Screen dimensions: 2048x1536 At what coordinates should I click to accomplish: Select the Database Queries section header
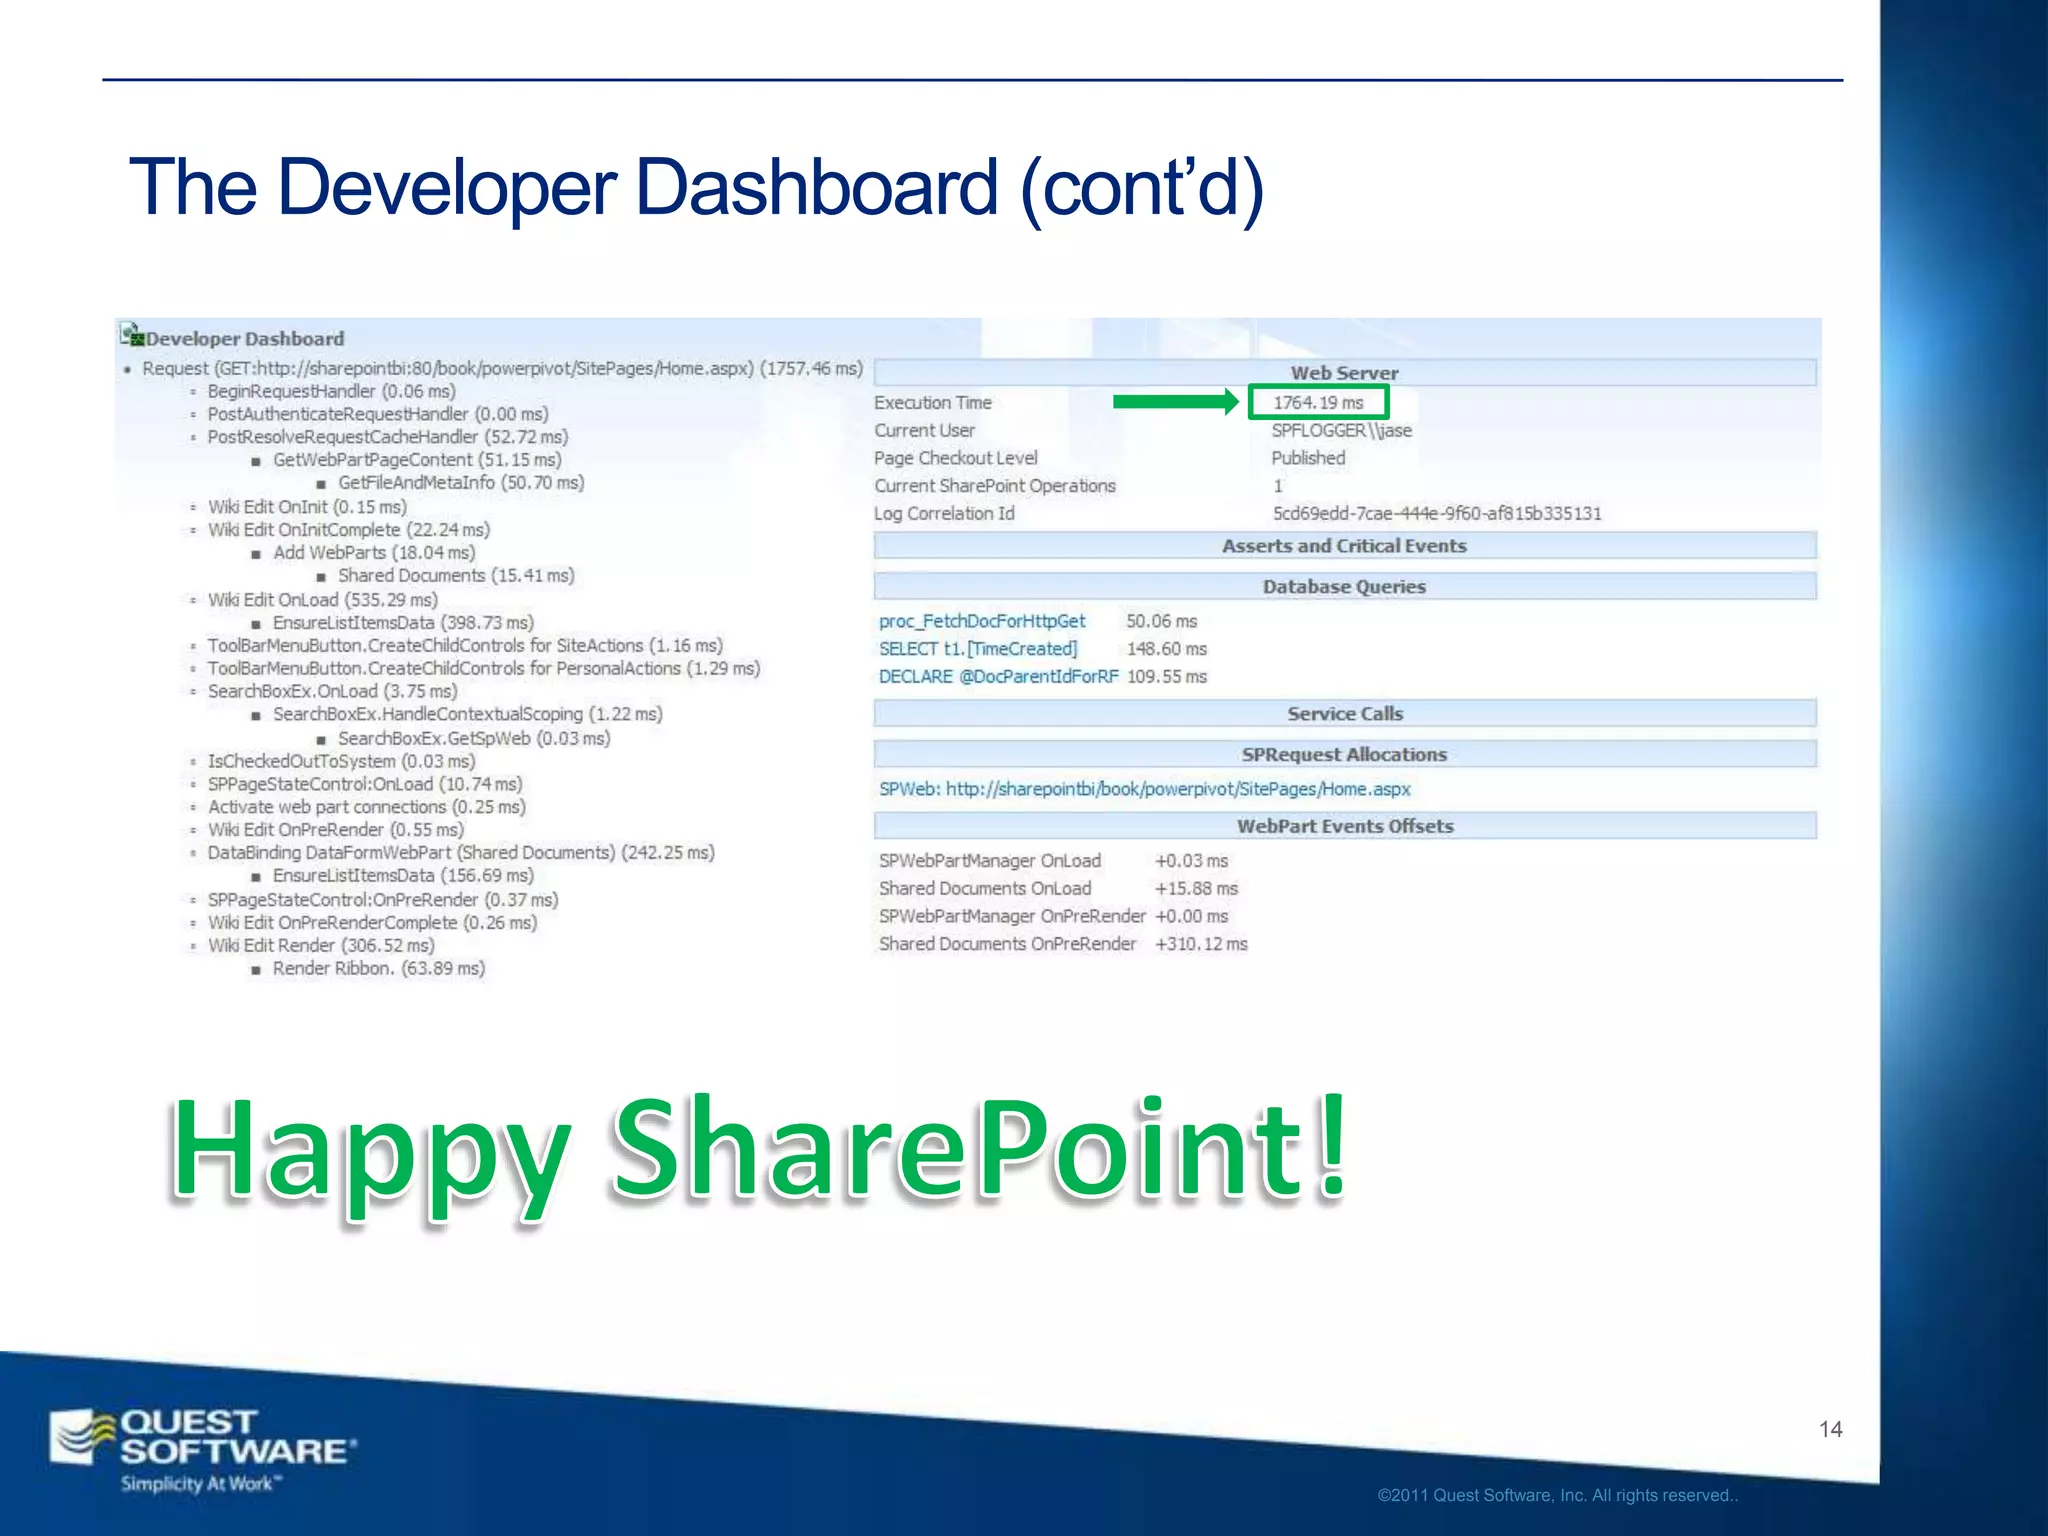1345,587
